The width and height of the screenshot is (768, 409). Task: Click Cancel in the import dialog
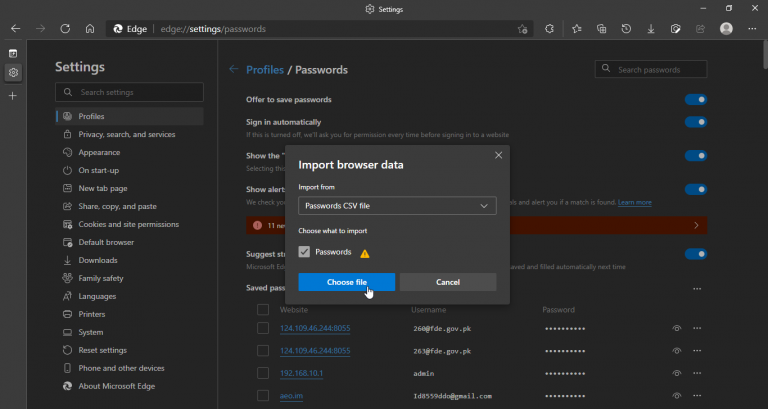pyautogui.click(x=448, y=282)
